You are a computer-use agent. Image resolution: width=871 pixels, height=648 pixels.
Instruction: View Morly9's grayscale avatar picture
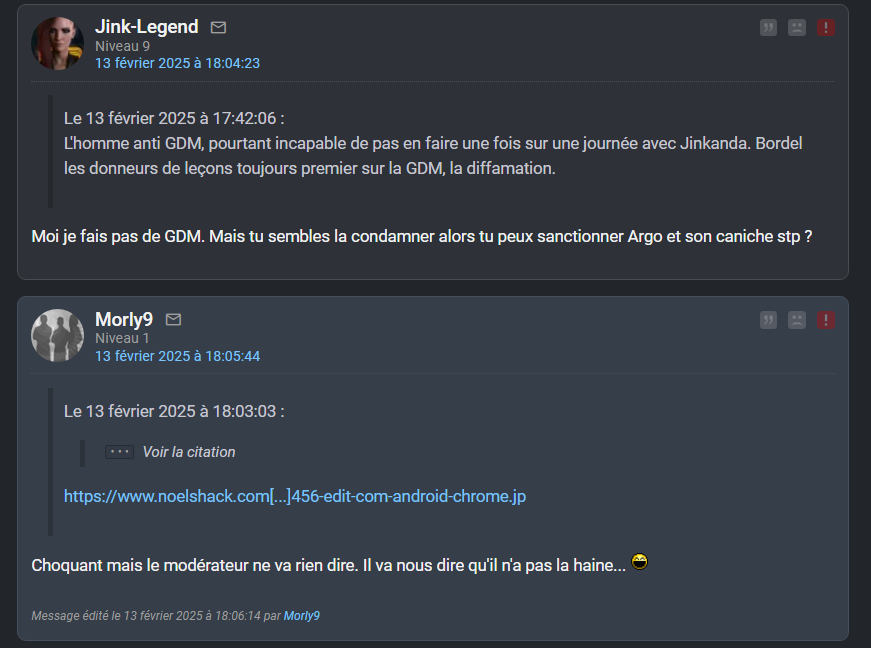click(x=57, y=335)
